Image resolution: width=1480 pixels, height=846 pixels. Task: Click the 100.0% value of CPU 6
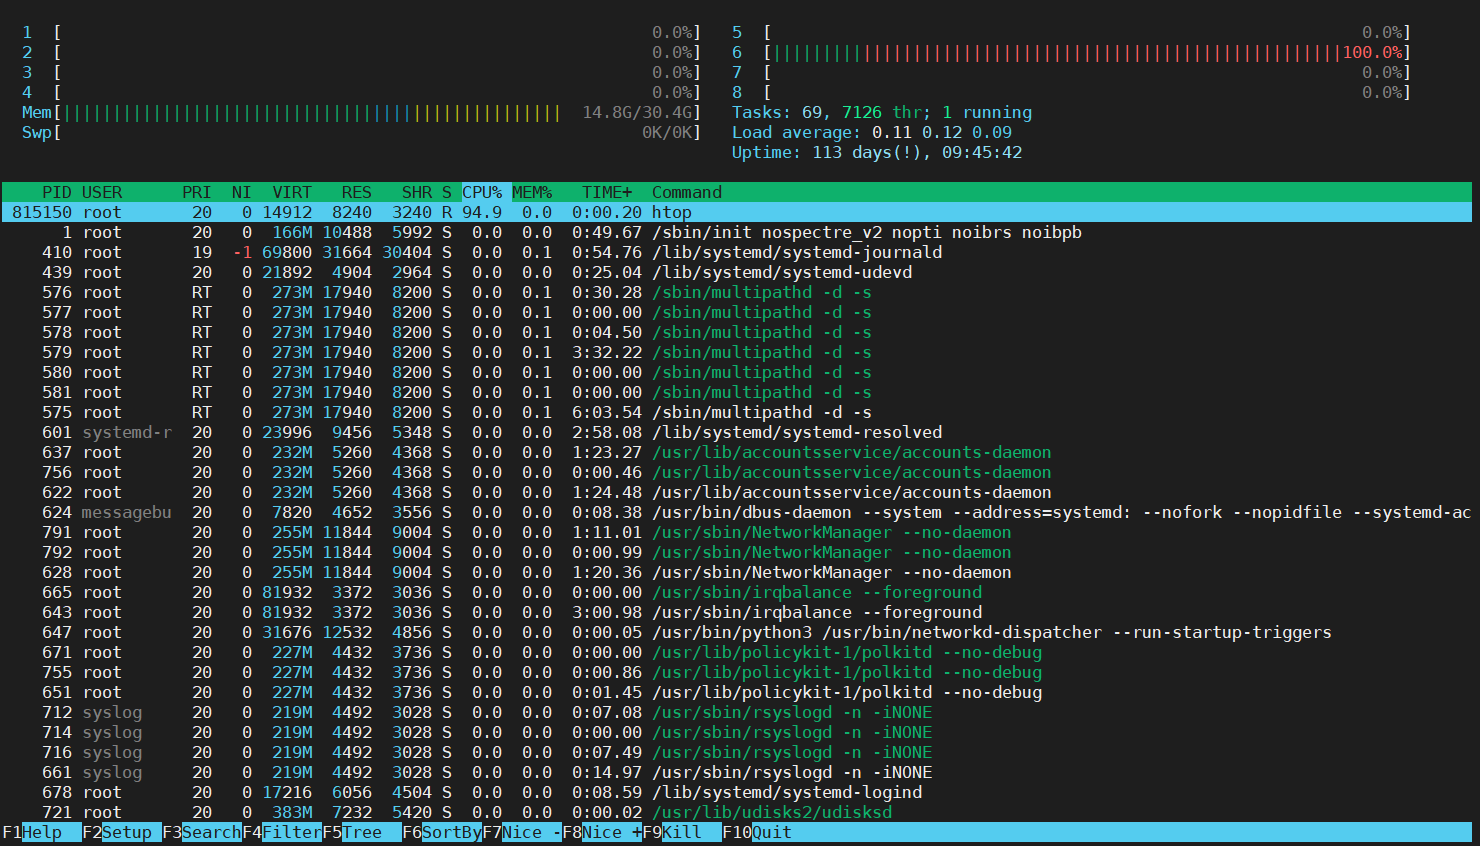coord(1372,52)
